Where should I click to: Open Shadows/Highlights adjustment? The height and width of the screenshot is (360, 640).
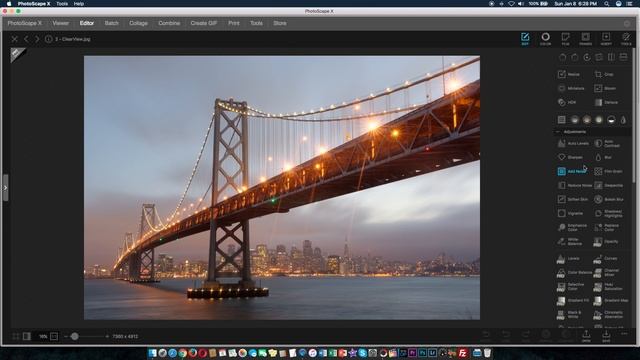coord(609,213)
